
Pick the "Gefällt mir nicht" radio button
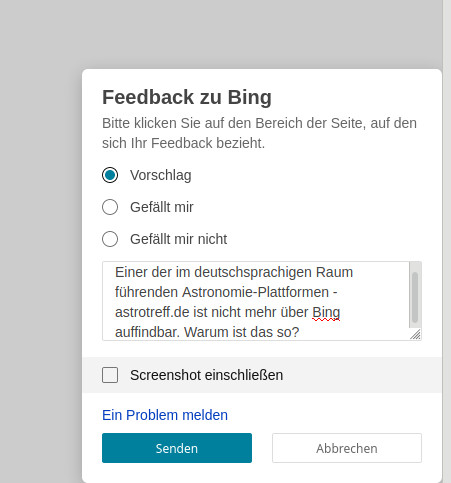click(110, 239)
